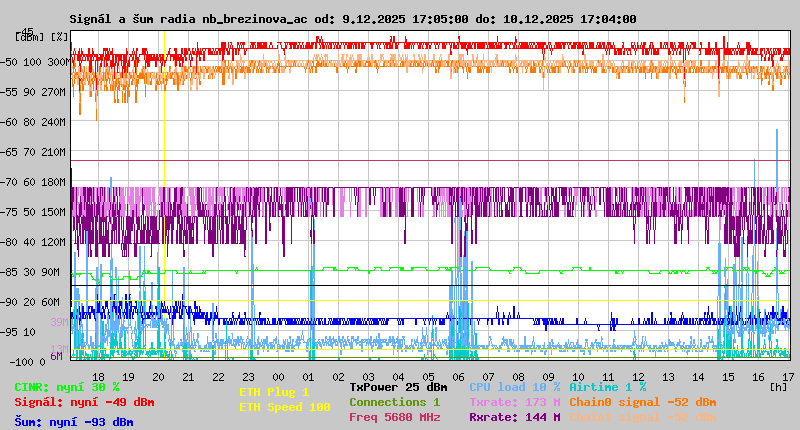This screenshot has height=430, width=800.
Task: Click the [h] unit label on time axis
Action: [x=778, y=386]
